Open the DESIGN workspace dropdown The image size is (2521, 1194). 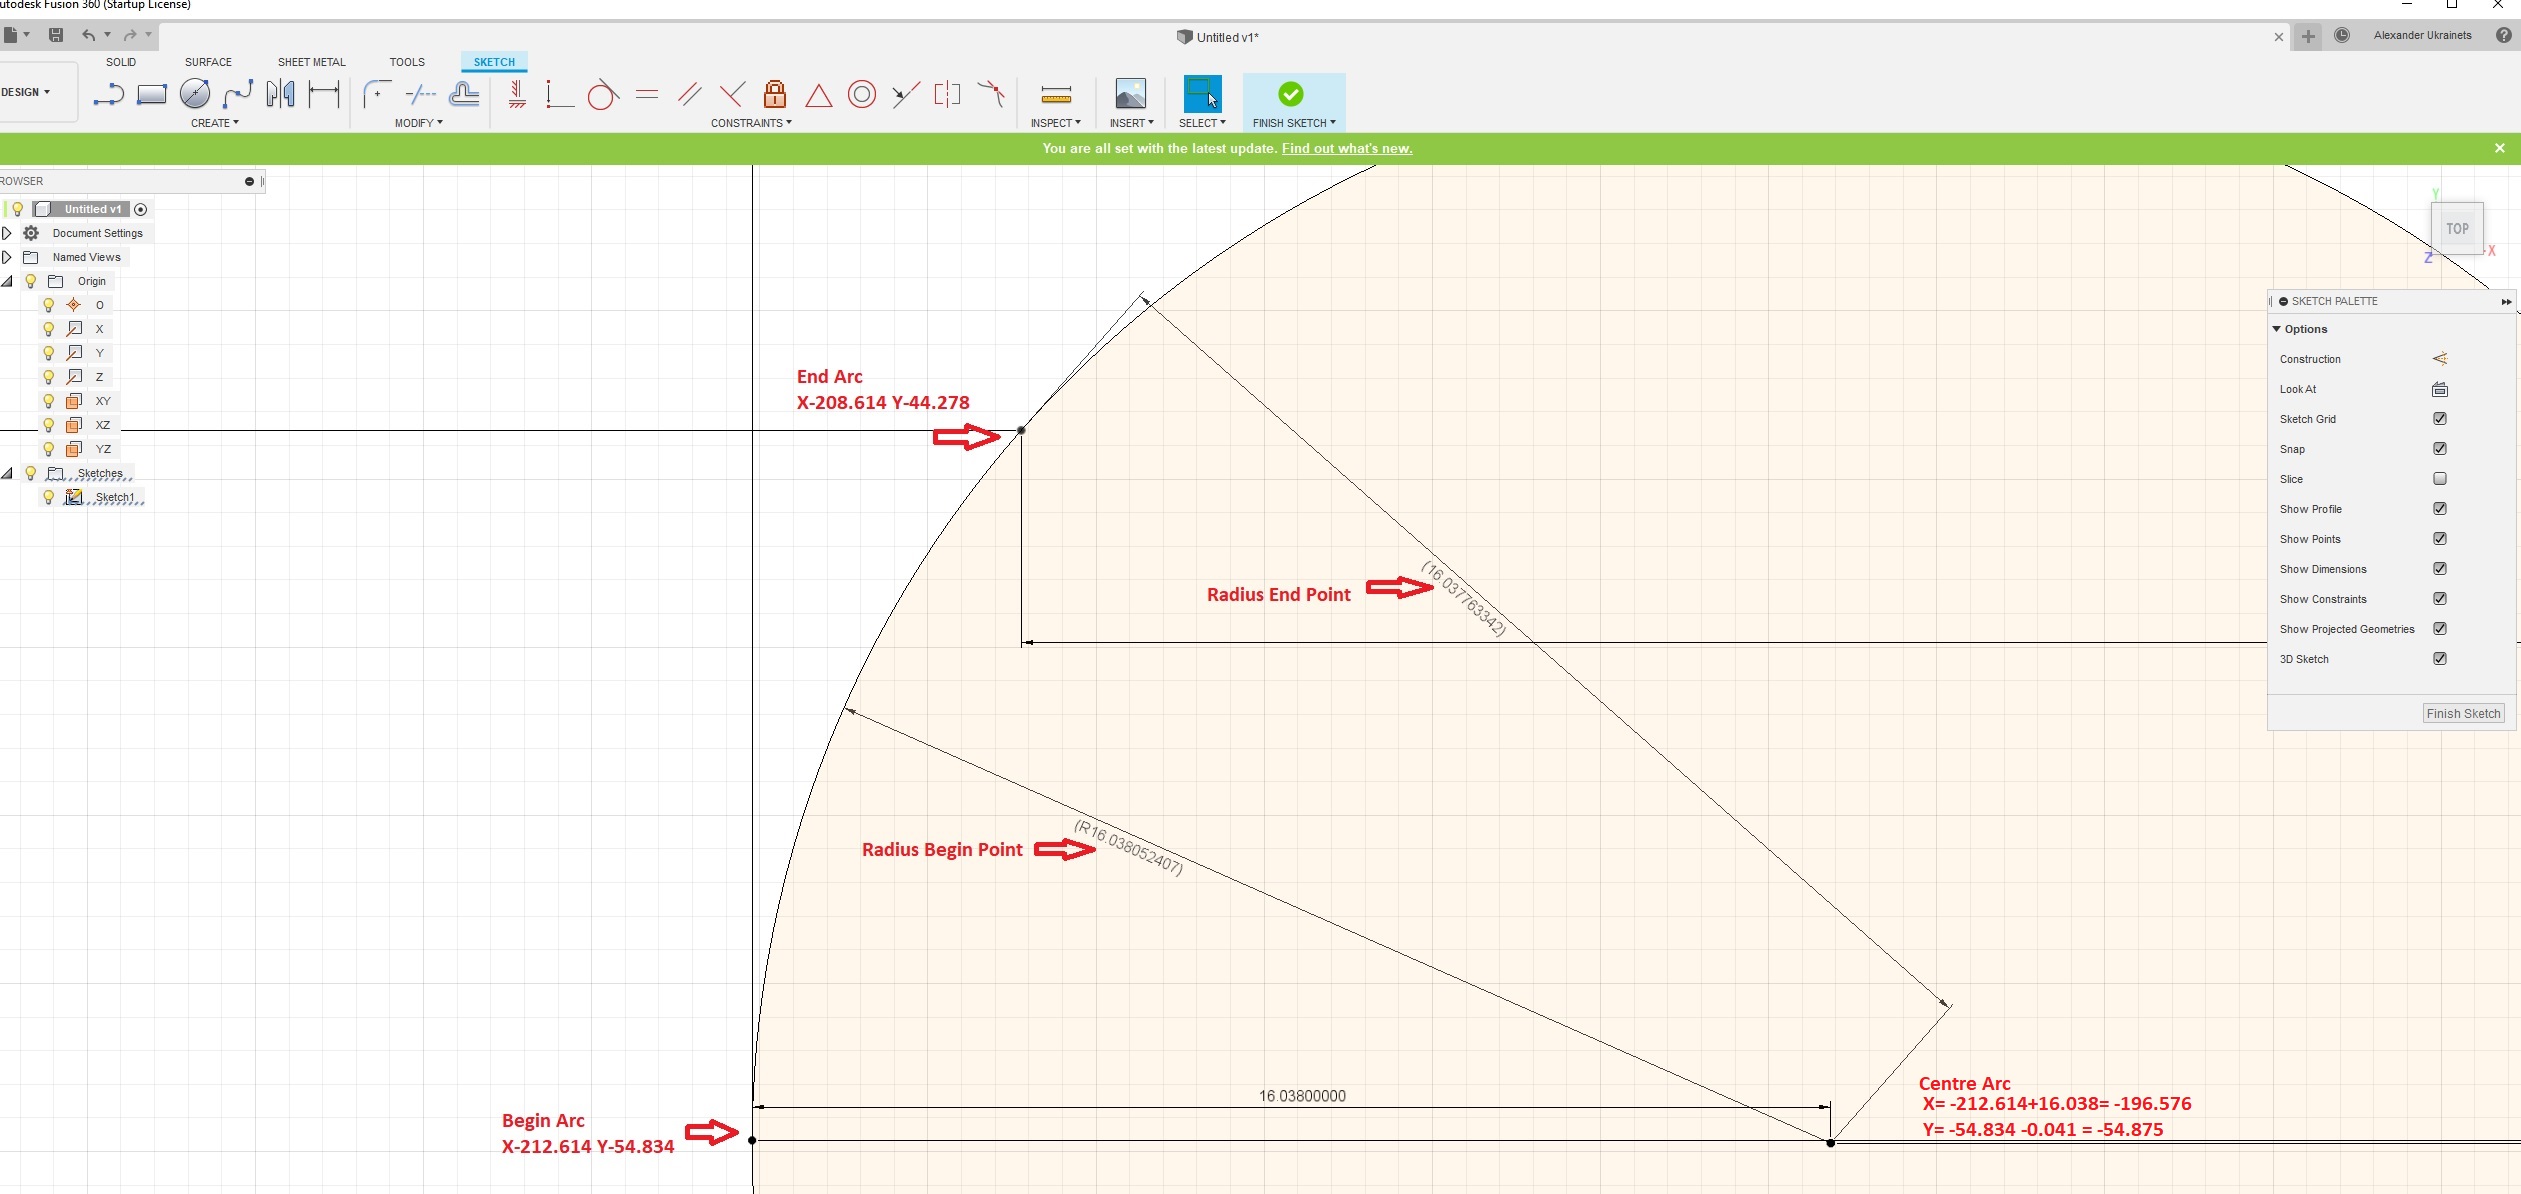pyautogui.click(x=26, y=92)
